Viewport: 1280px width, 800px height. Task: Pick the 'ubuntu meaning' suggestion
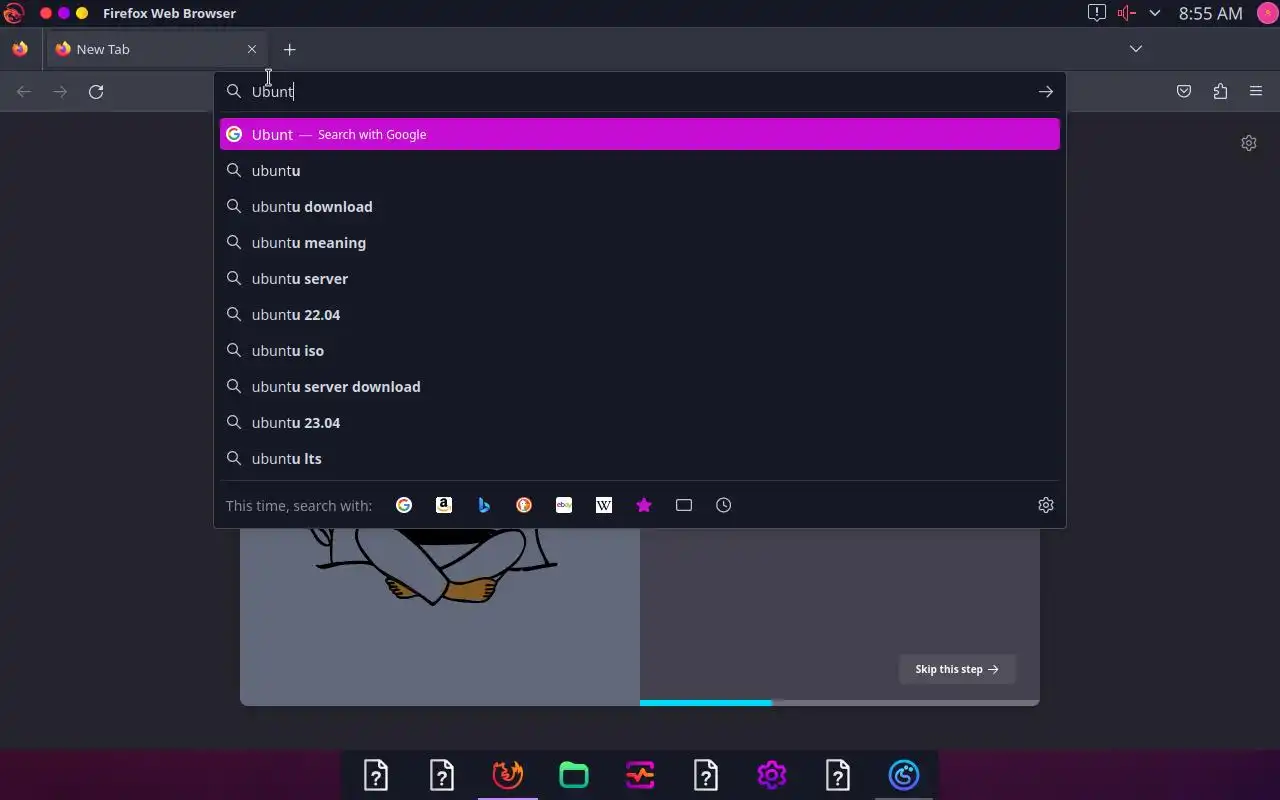pos(640,242)
